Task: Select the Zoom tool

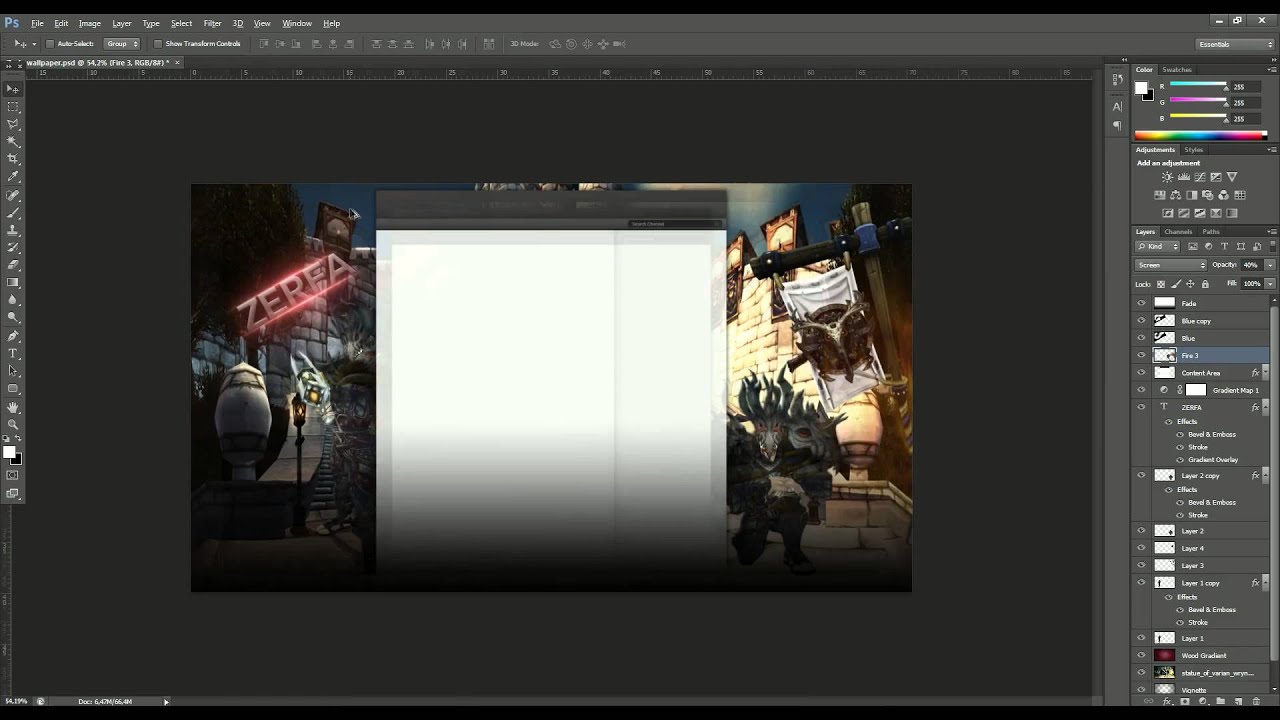Action: coord(13,424)
